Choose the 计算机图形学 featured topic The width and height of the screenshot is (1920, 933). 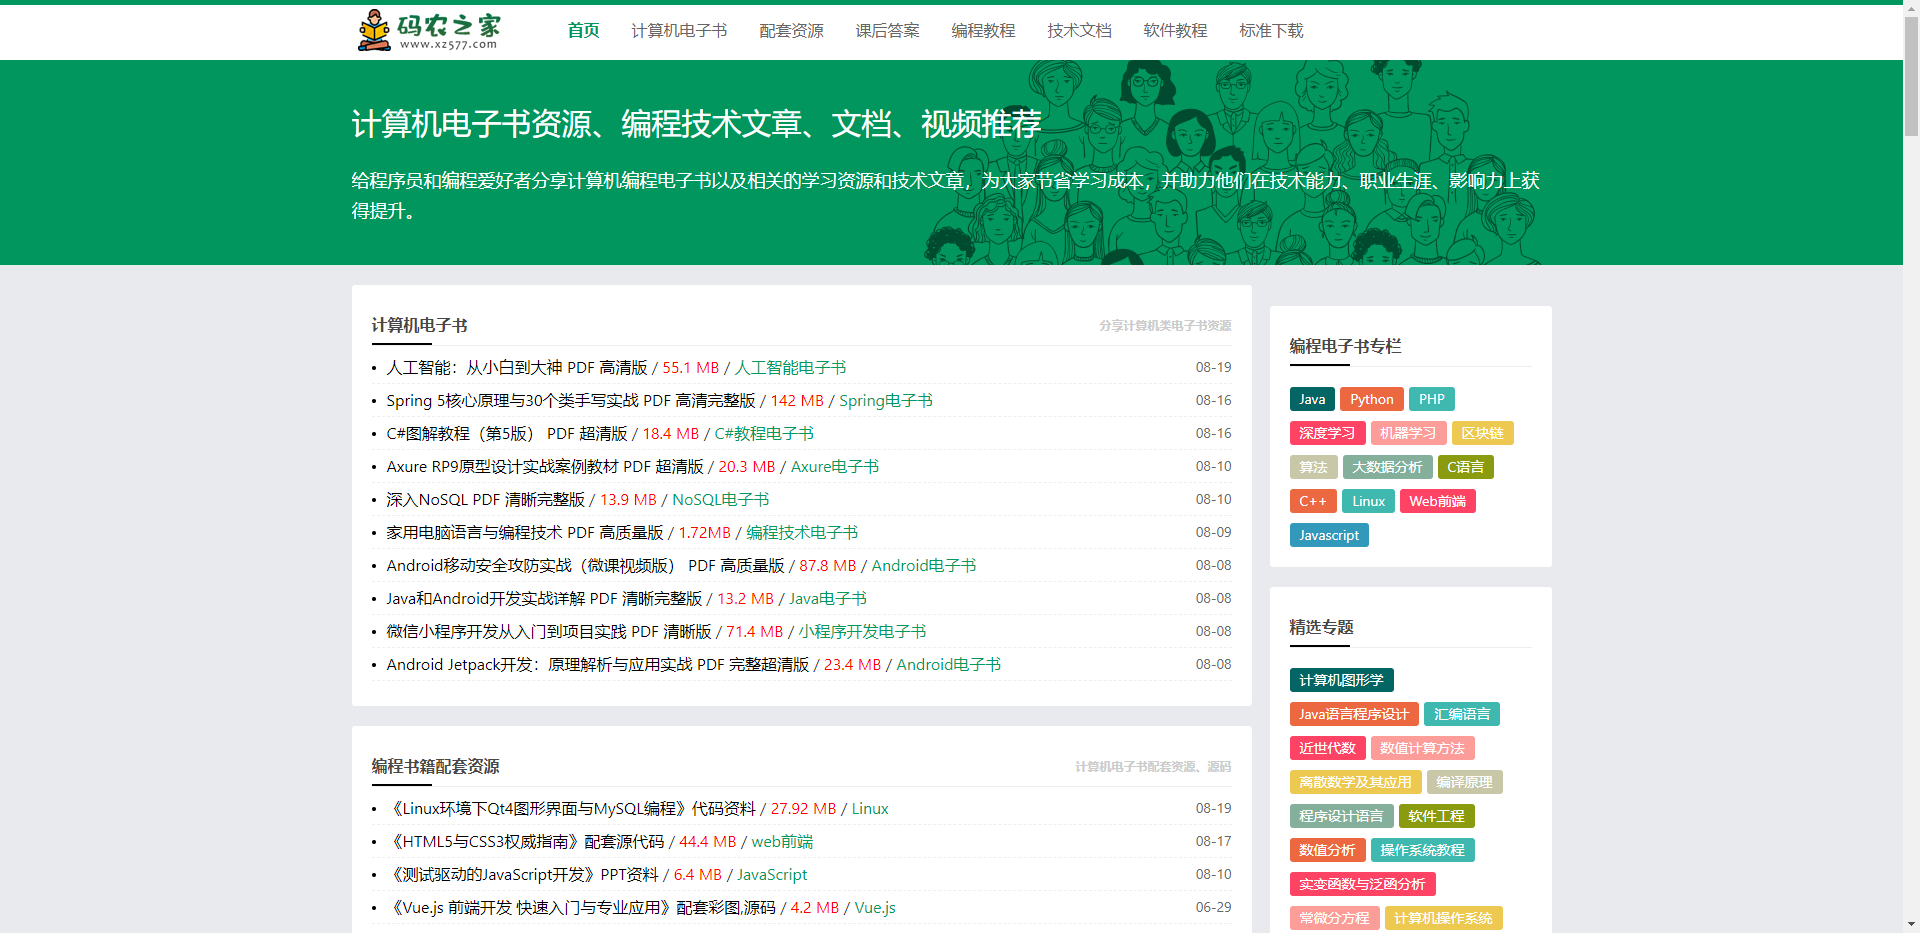[1341, 680]
